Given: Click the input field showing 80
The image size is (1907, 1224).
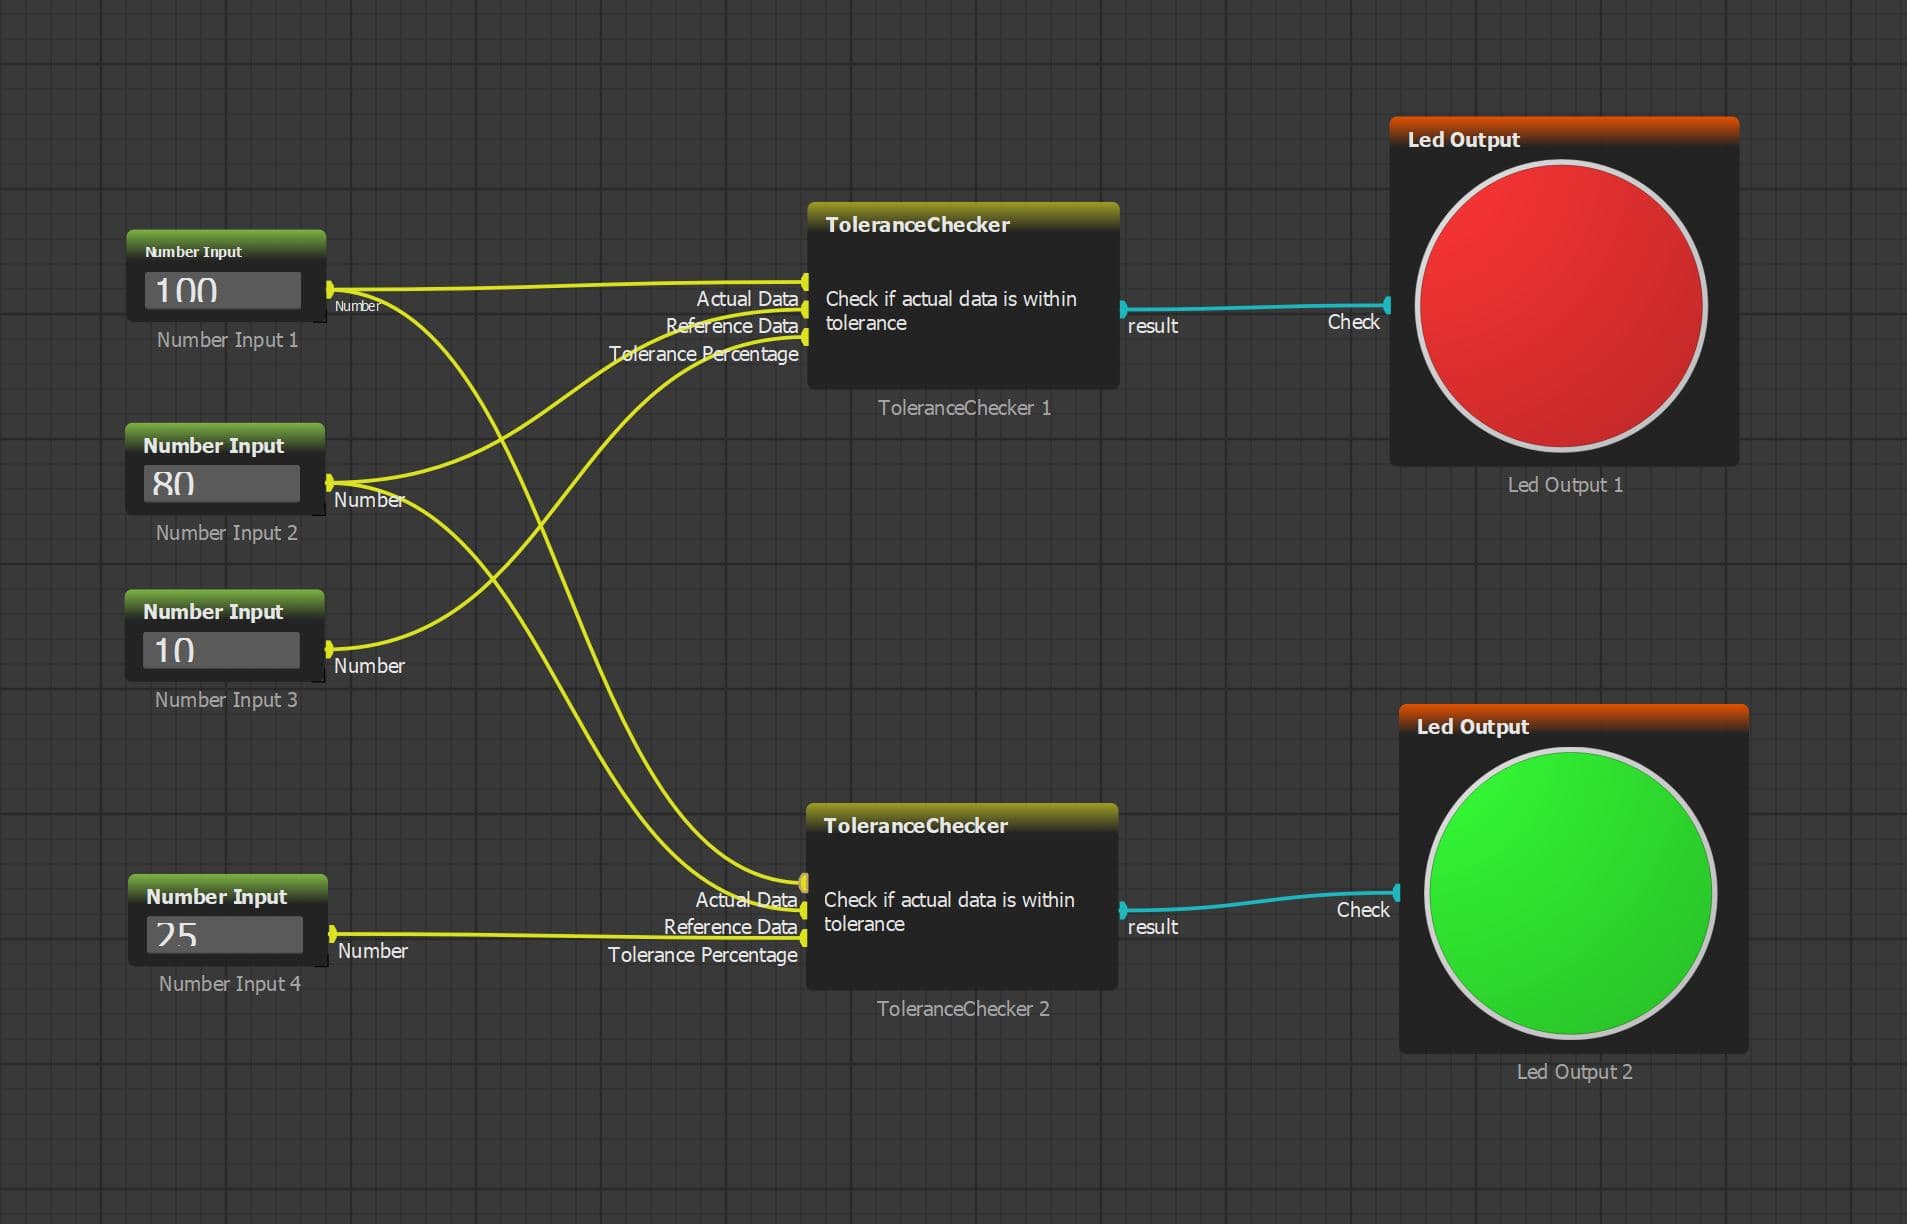Looking at the screenshot, I should [x=222, y=484].
